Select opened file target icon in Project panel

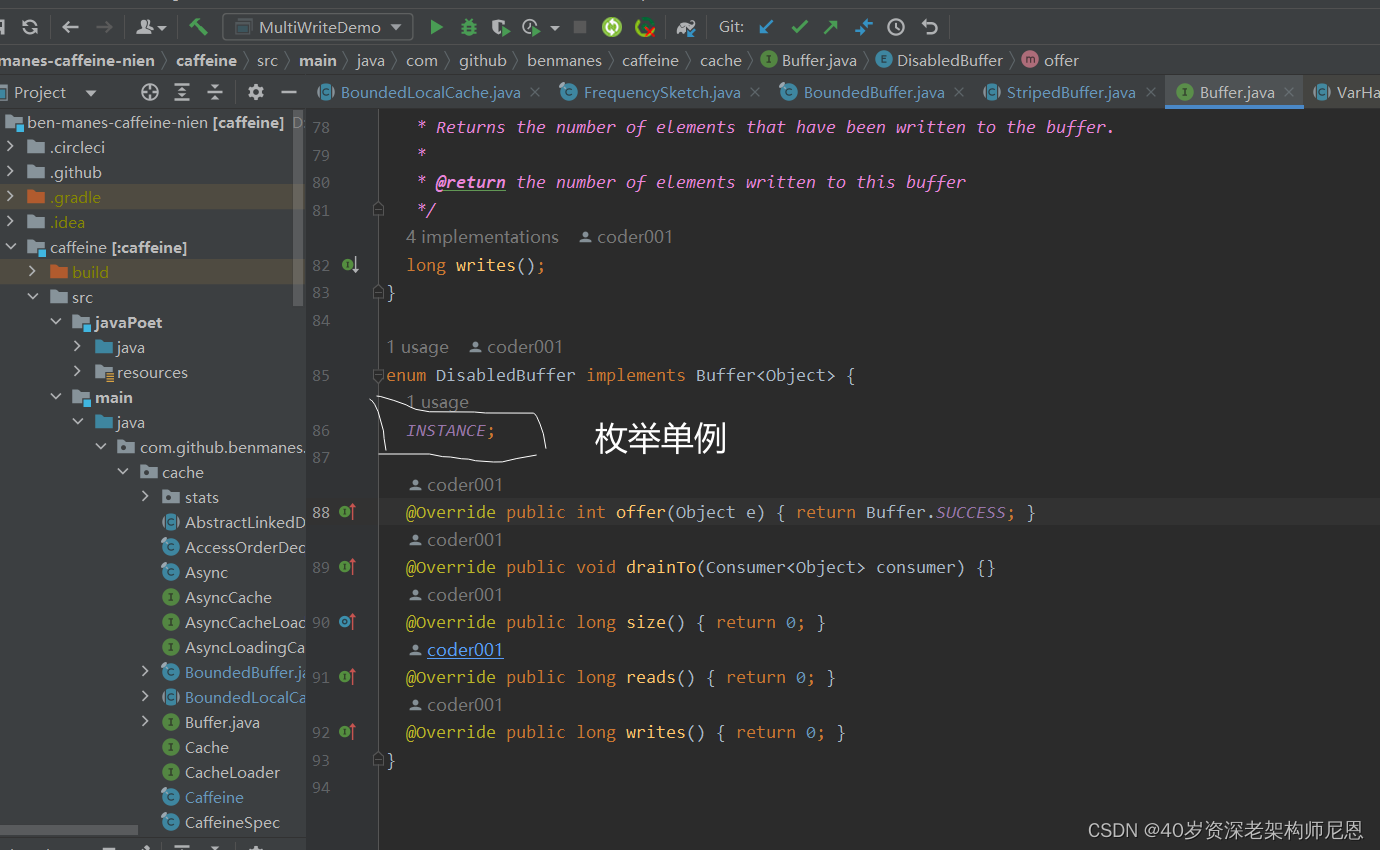coord(150,92)
